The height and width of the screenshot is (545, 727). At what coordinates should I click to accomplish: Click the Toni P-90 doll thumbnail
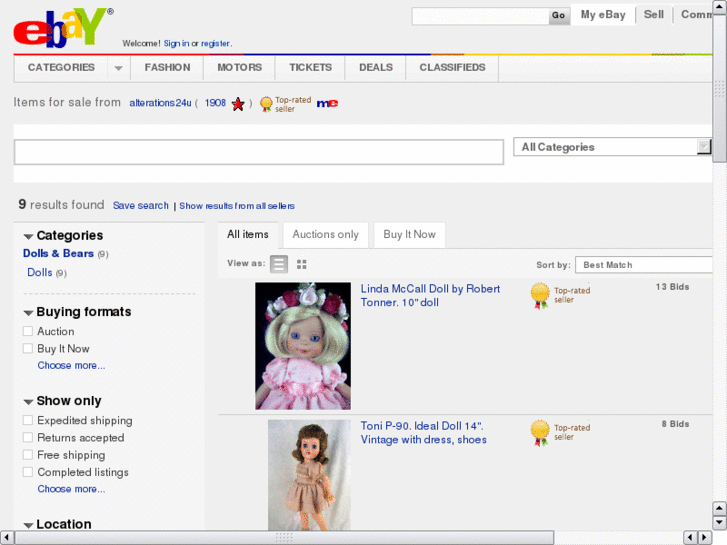(x=309, y=475)
